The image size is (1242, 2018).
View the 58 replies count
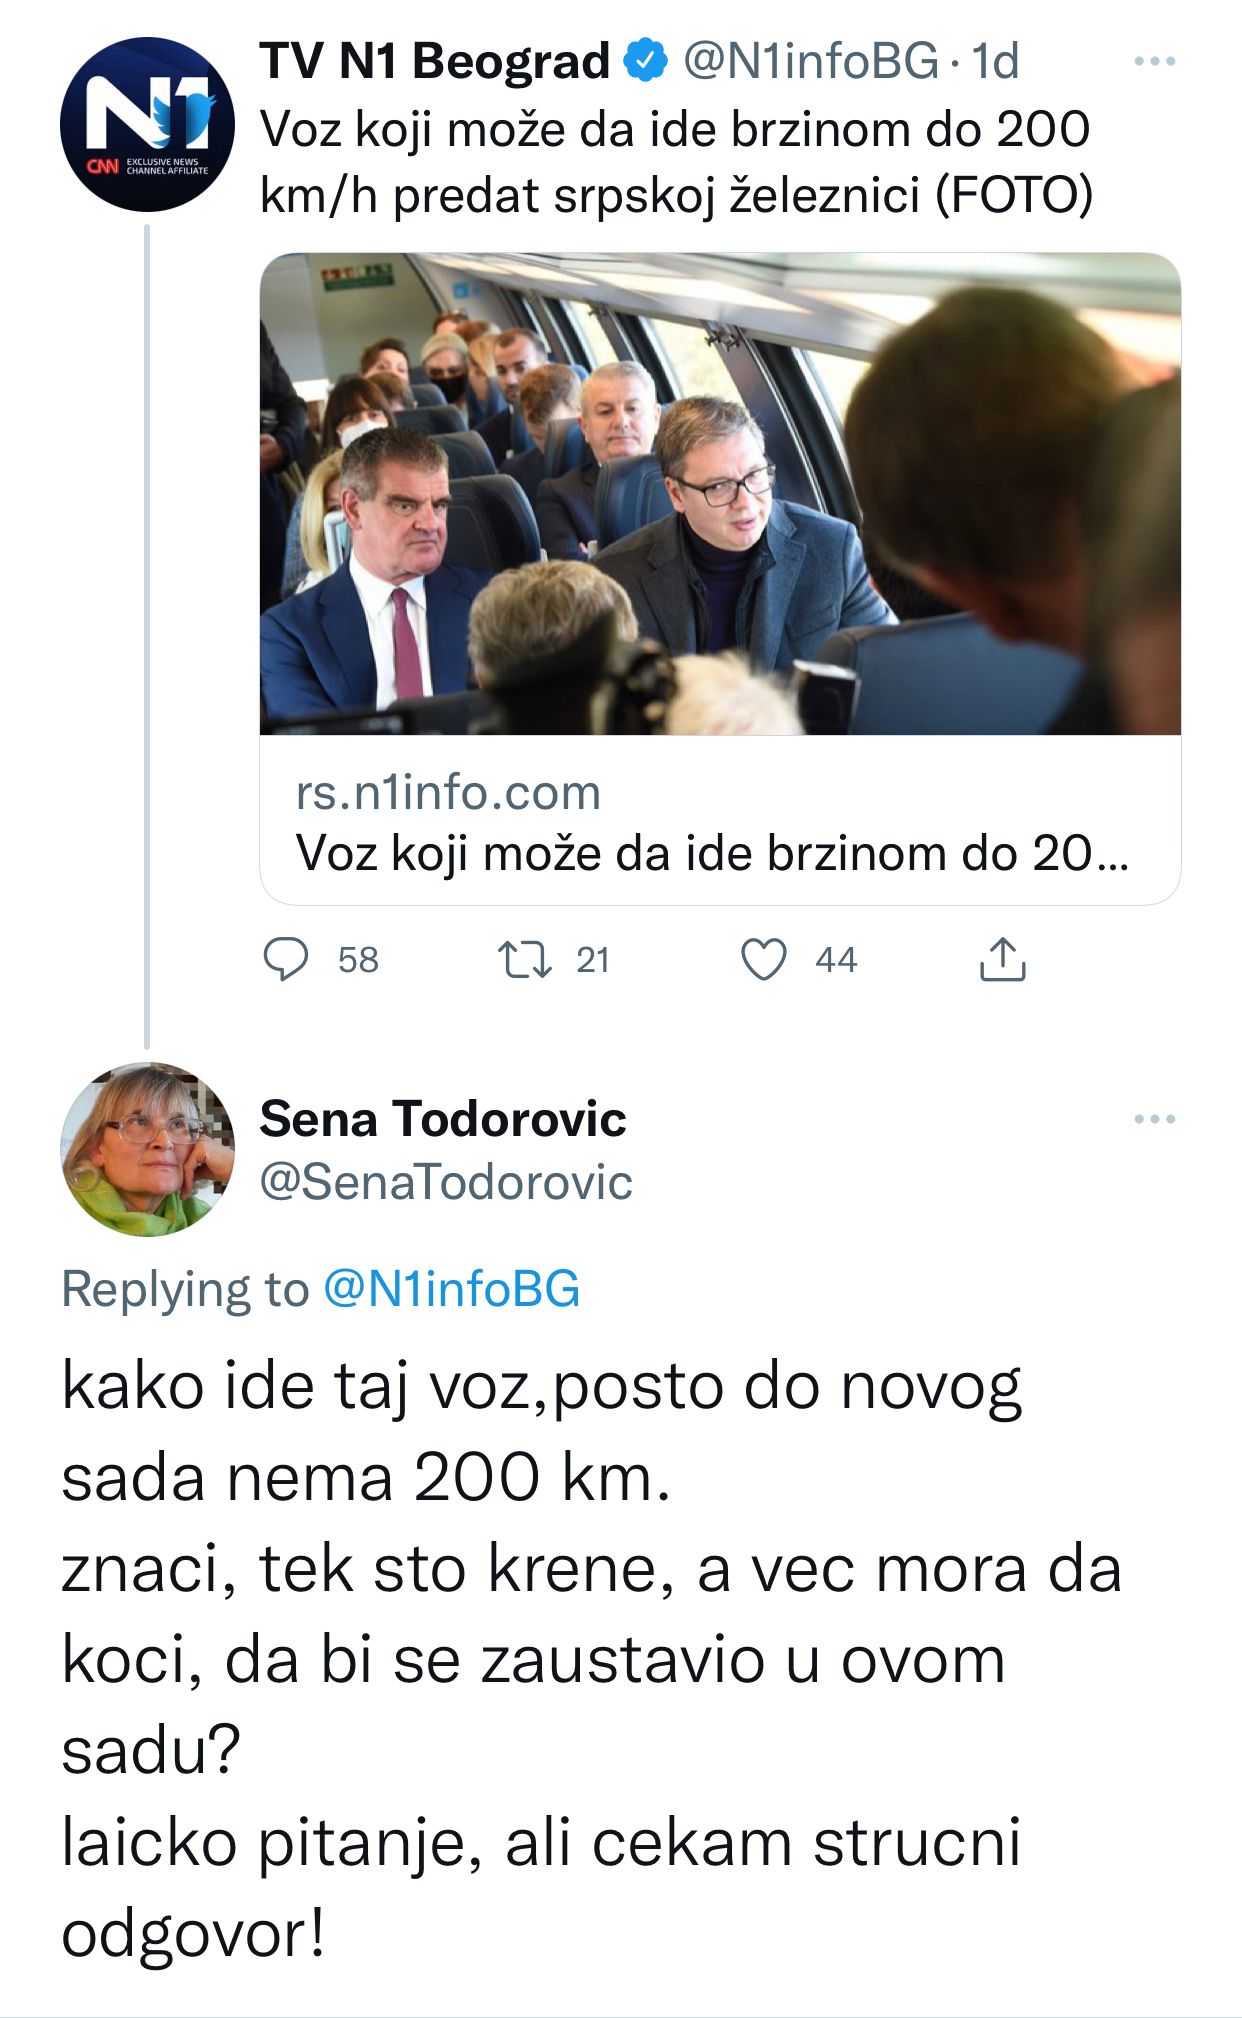358,959
